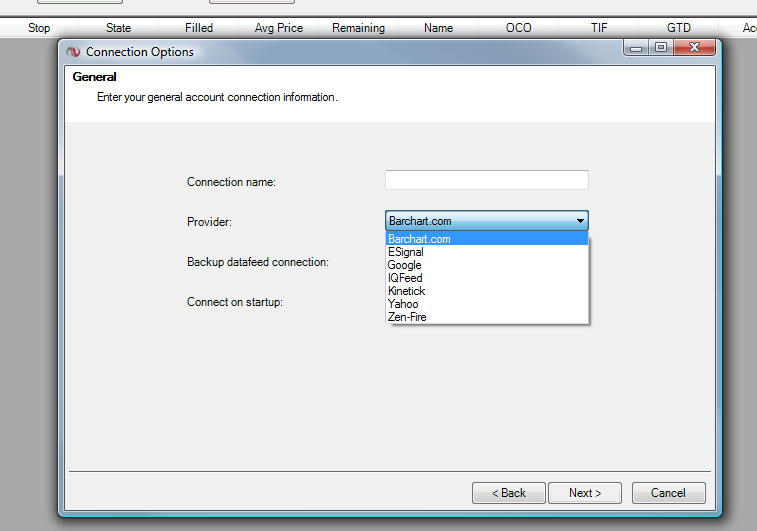Image resolution: width=757 pixels, height=531 pixels.
Task: Click the OCO column header
Action: 519,28
